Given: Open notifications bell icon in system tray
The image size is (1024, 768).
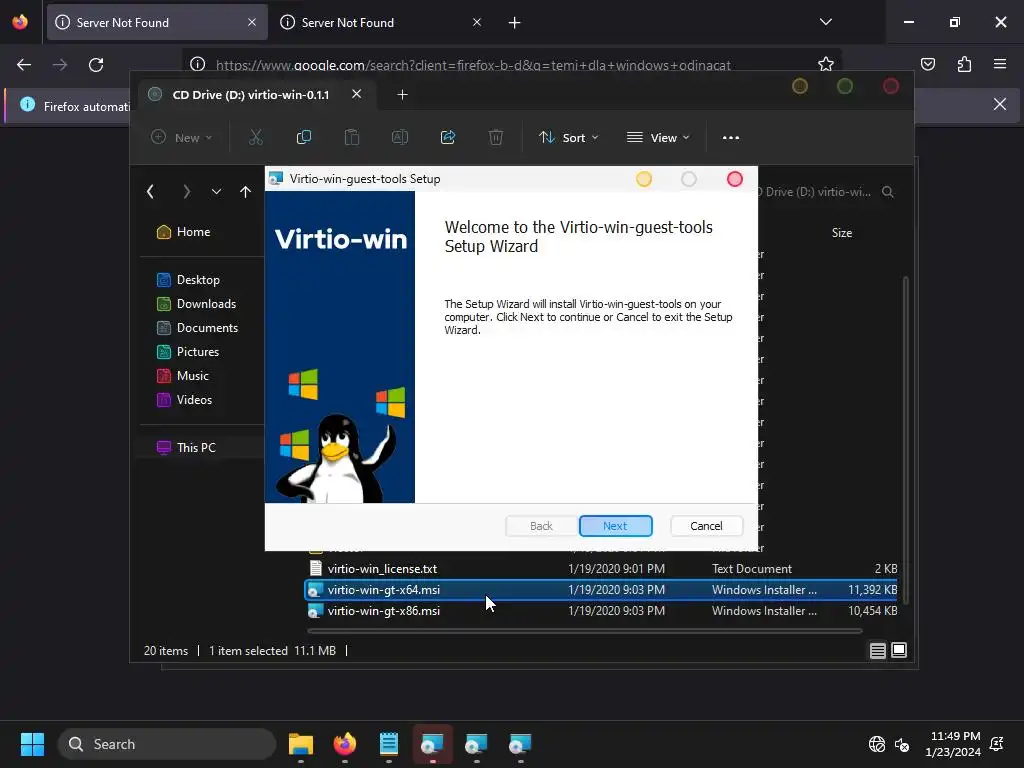Looking at the screenshot, I should 997,744.
